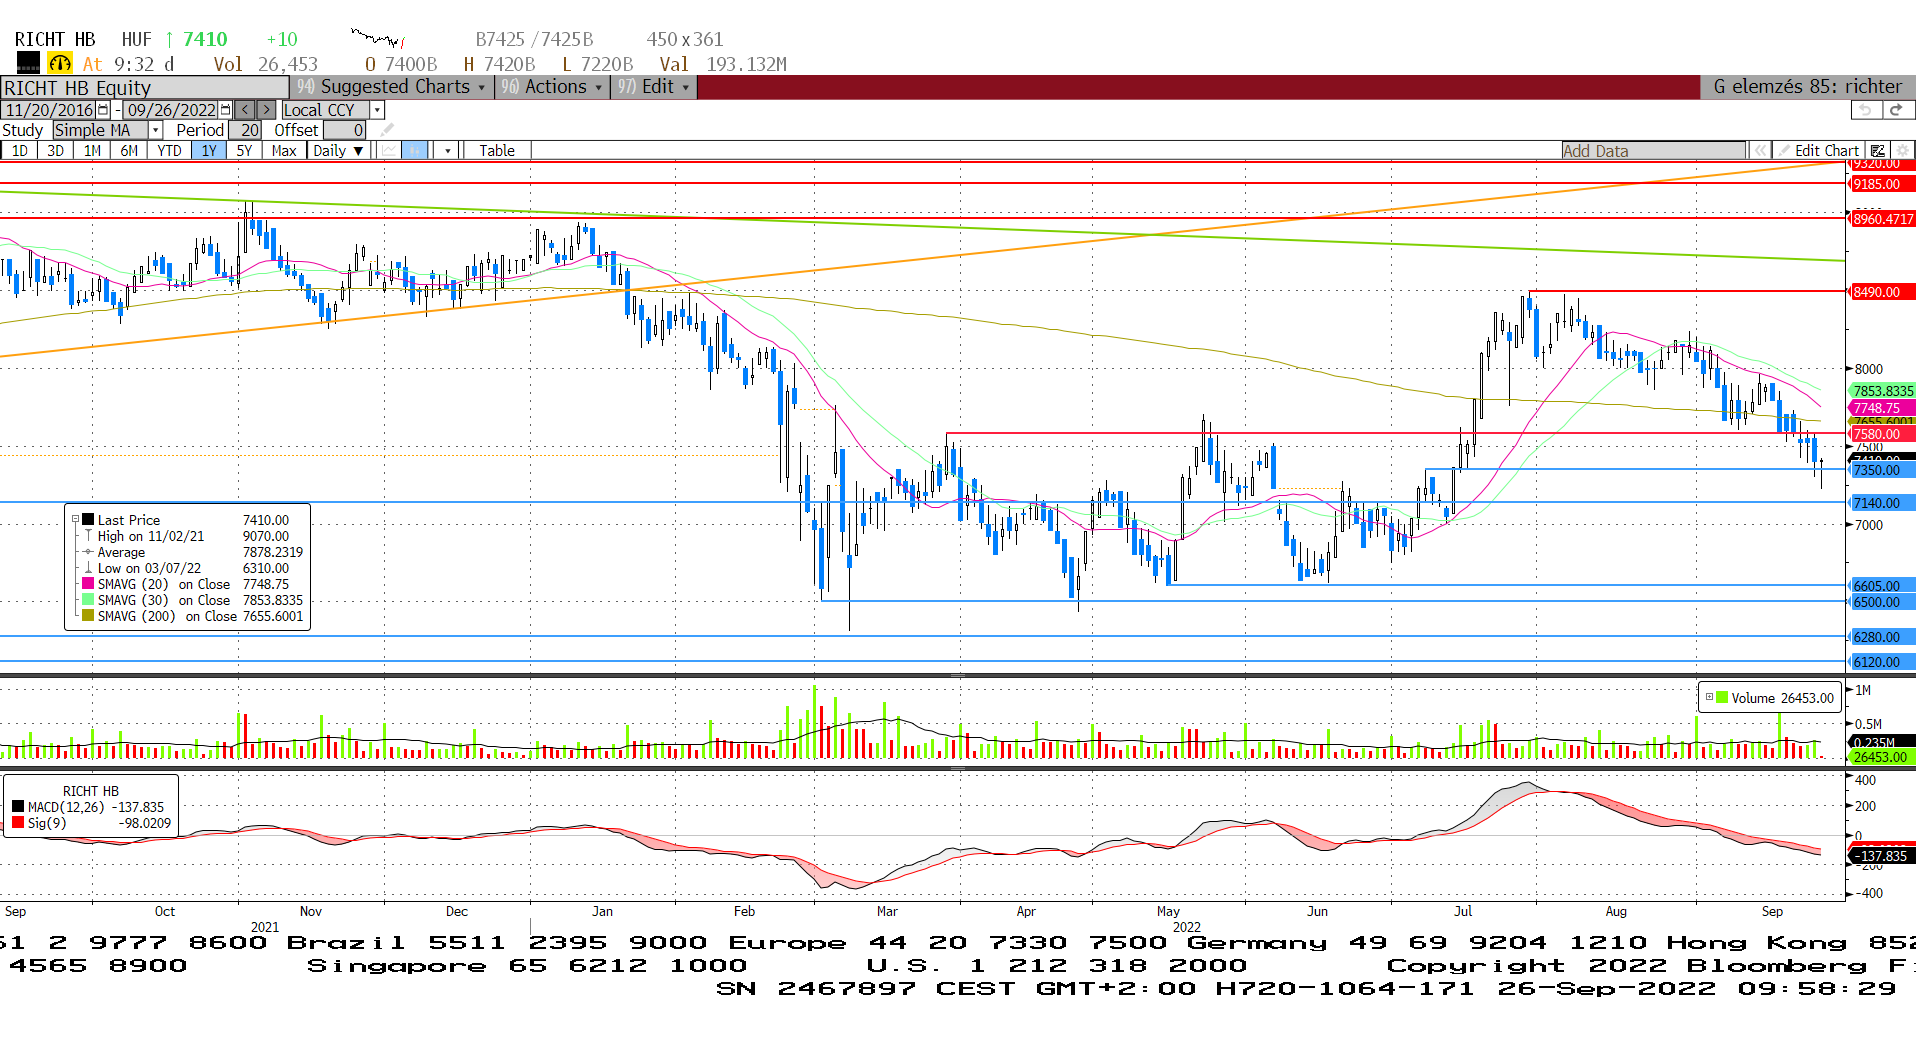The width and height of the screenshot is (1916, 1044).
Task: Open the Edit dropdown menu
Action: (x=653, y=87)
